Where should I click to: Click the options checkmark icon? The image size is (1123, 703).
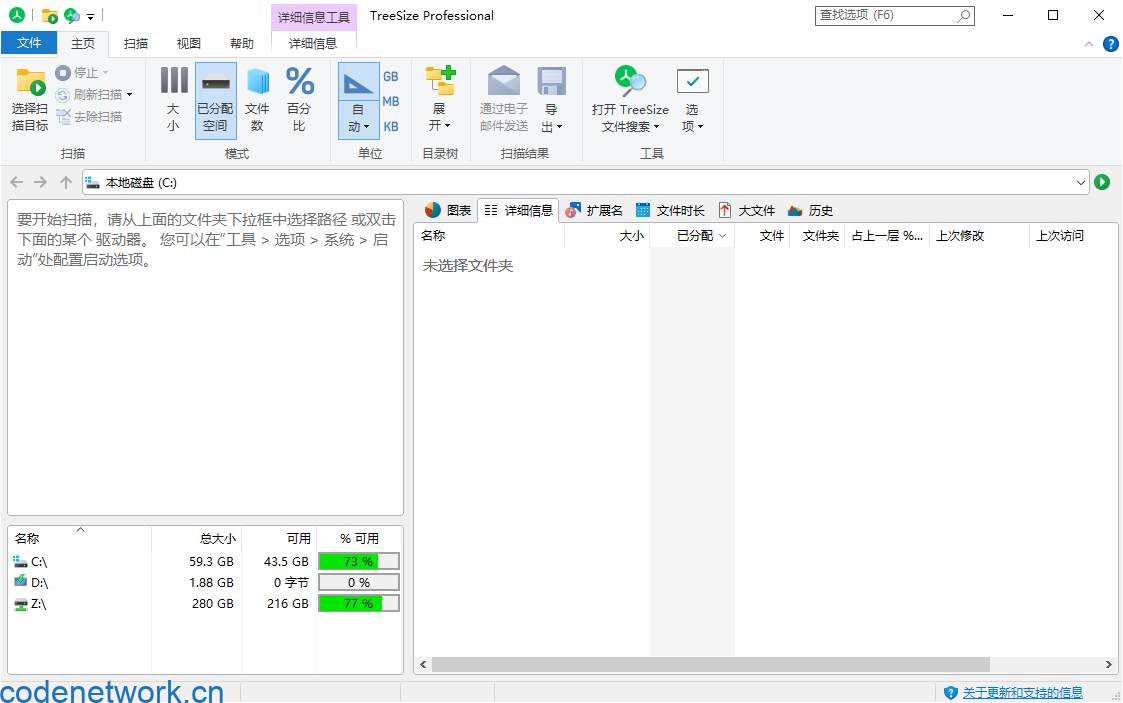coord(692,81)
